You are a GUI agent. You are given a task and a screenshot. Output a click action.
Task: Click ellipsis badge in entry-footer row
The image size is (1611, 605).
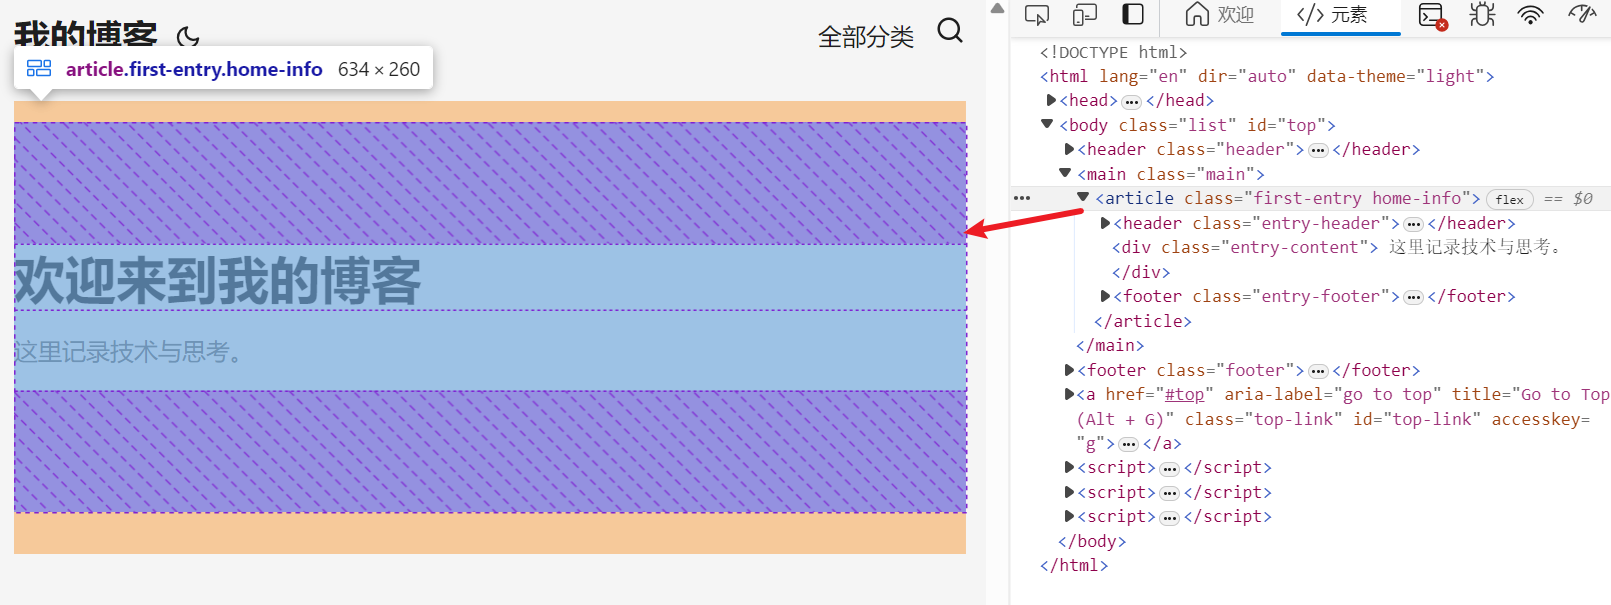point(1413,298)
